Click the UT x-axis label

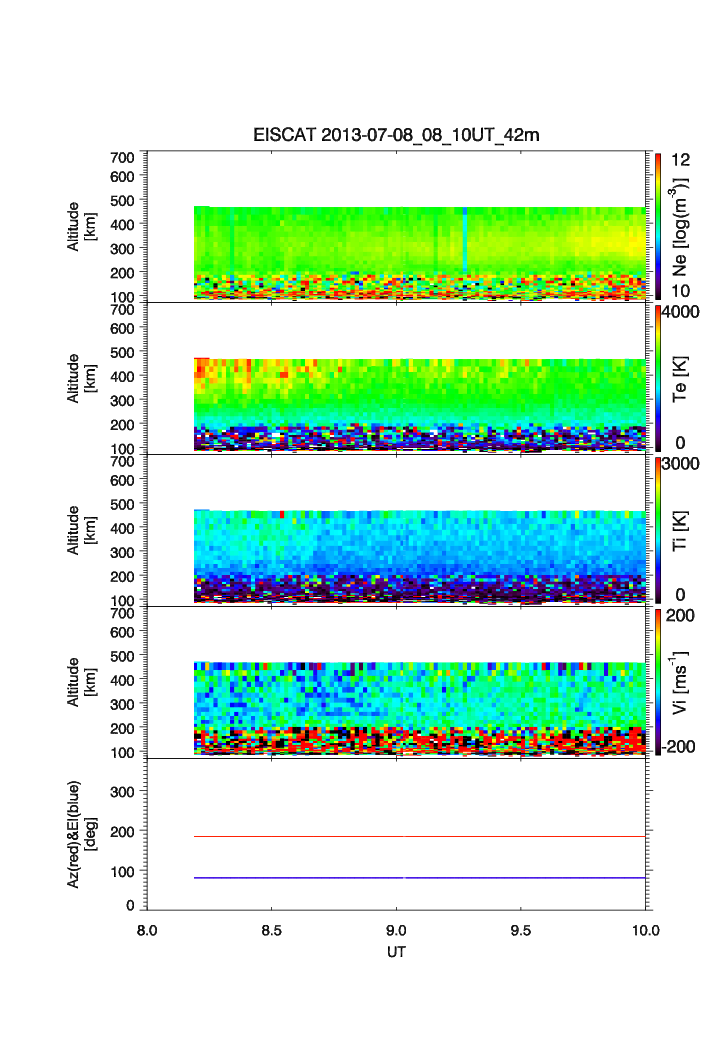click(x=396, y=952)
